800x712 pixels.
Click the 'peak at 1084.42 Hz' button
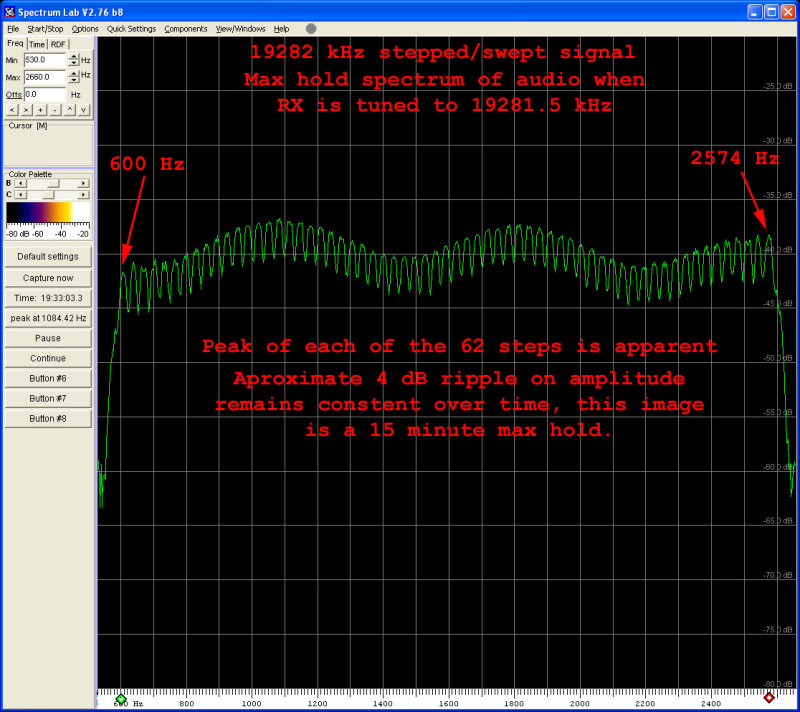click(48, 318)
